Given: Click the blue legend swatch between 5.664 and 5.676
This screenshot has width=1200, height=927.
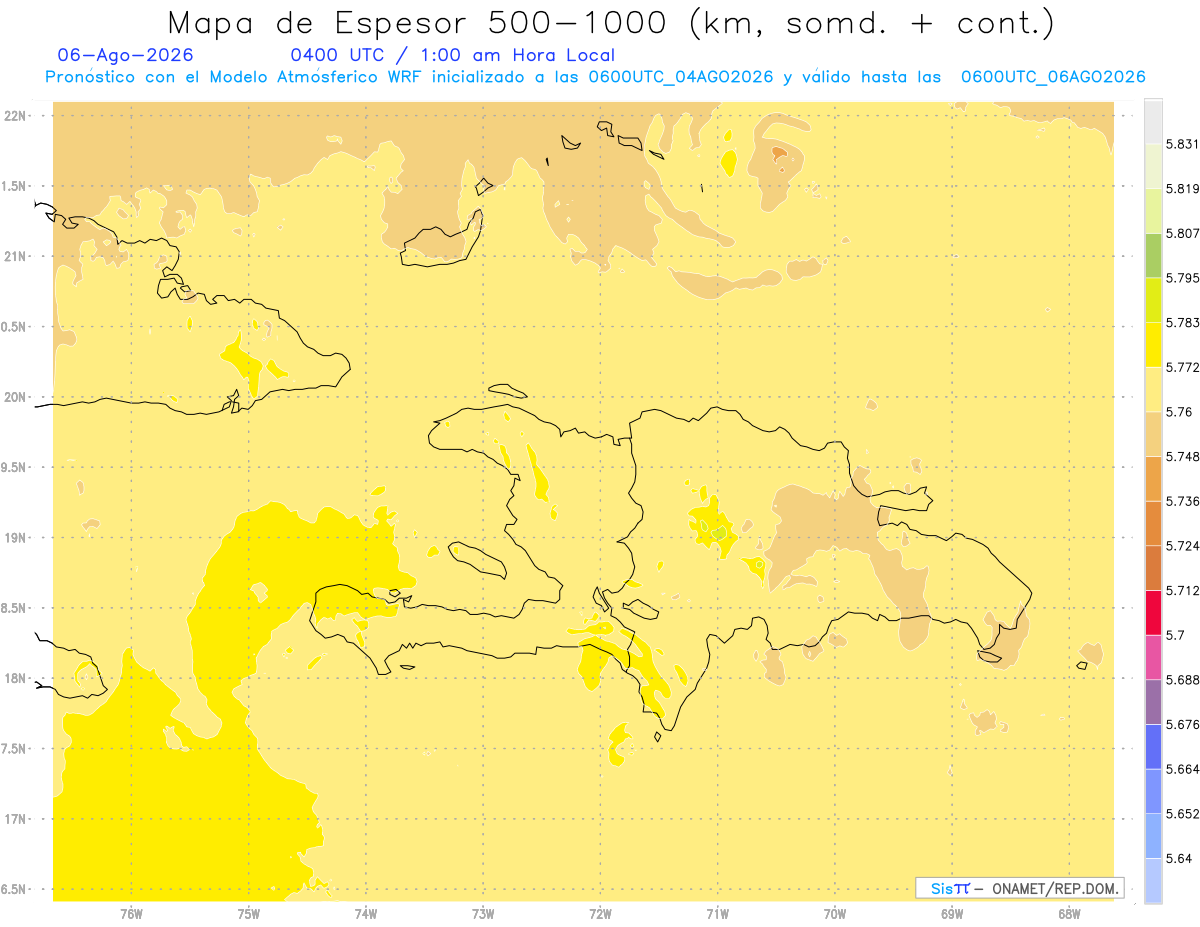Looking at the screenshot, I should point(1153,746).
